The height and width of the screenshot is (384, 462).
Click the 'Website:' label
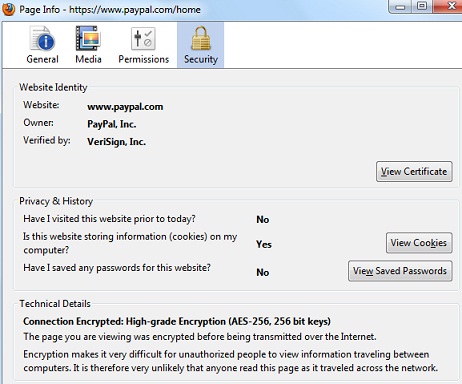[41, 105]
